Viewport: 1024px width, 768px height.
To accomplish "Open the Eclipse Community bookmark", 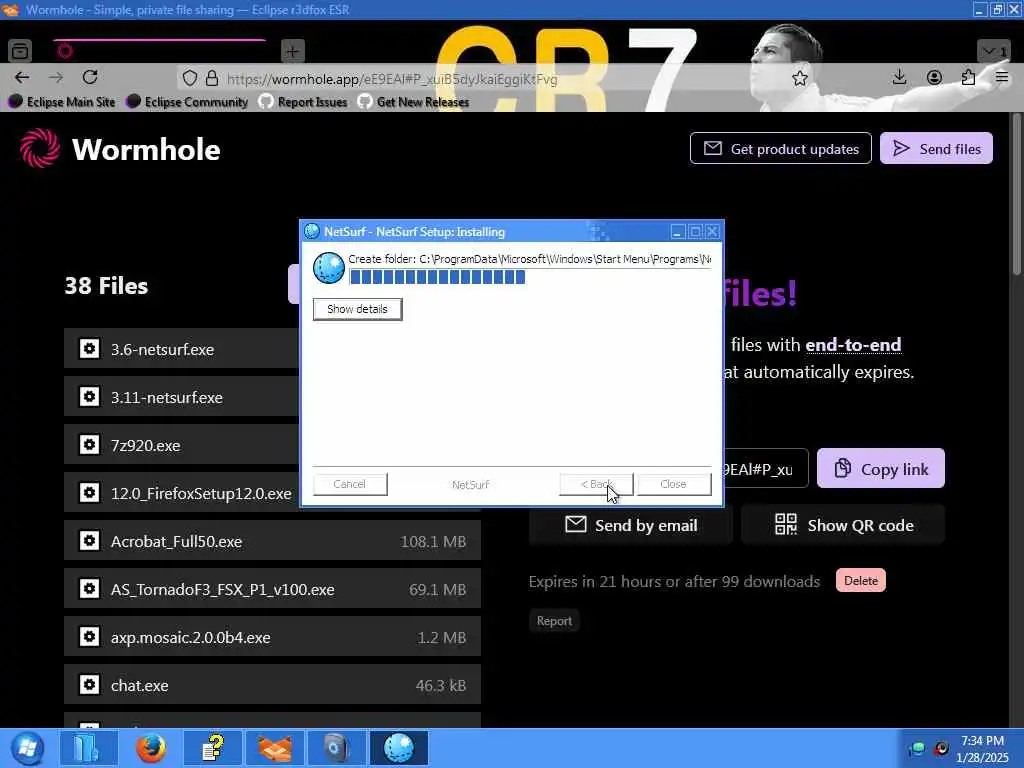I will [187, 102].
